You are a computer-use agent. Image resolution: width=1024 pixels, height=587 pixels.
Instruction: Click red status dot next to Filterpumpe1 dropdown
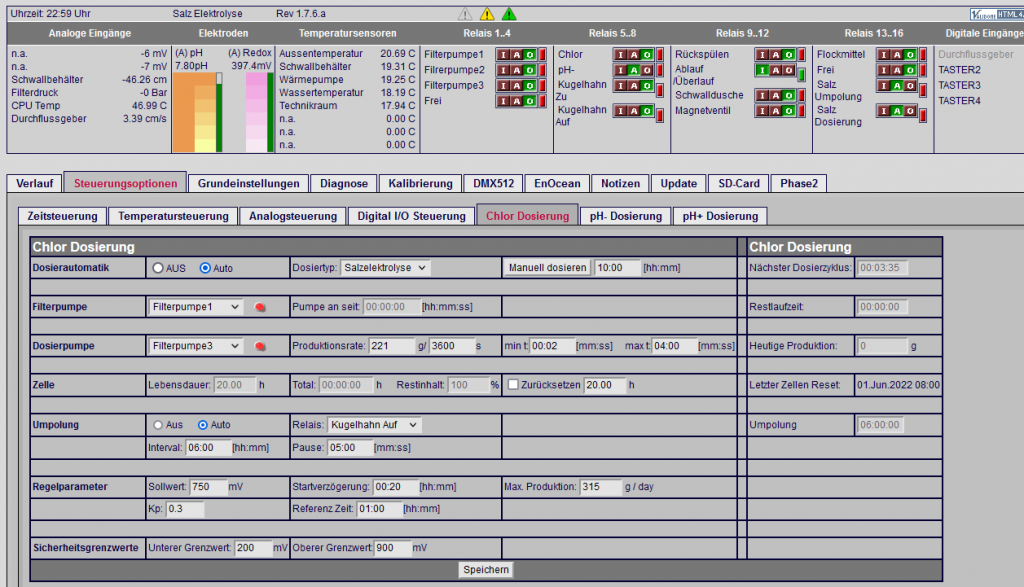pyautogui.click(x=260, y=307)
